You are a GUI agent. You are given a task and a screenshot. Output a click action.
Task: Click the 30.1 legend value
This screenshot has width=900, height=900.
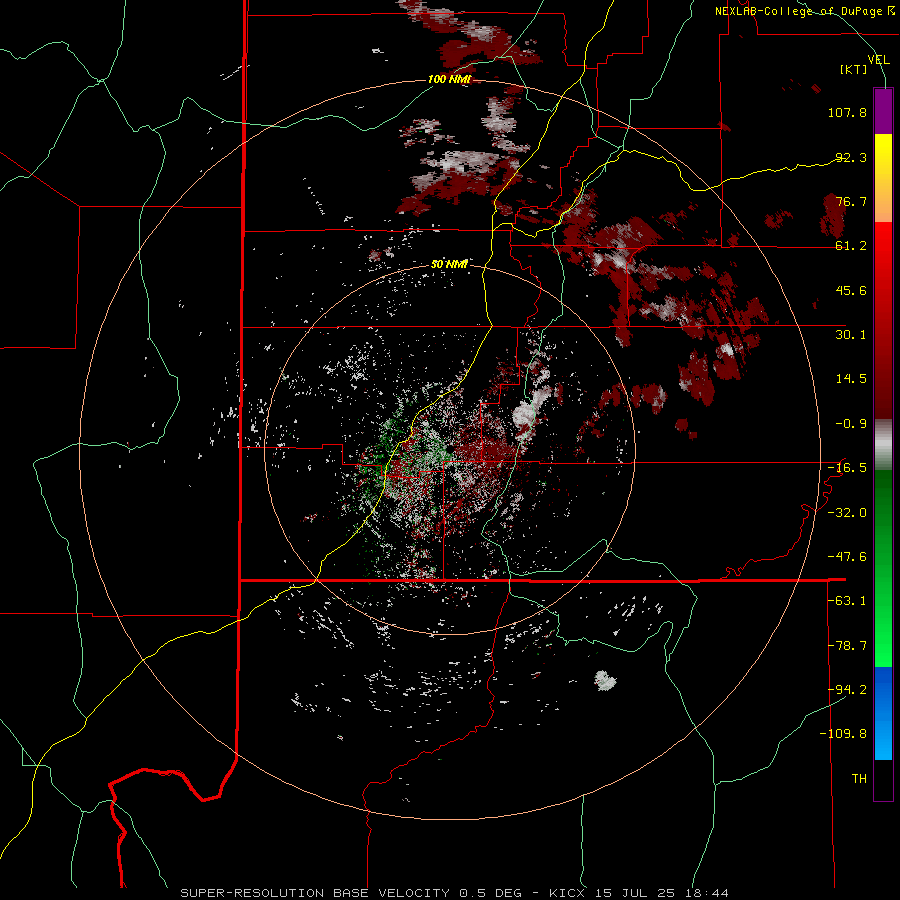click(851, 335)
